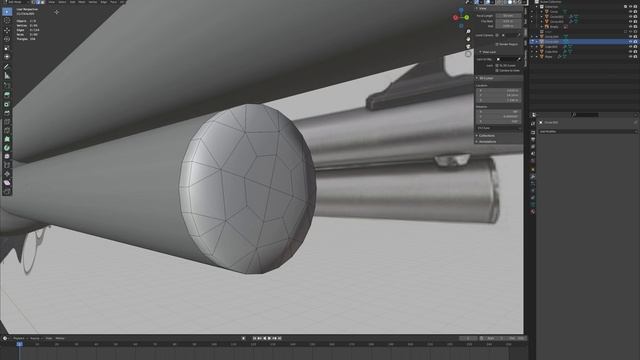The width and height of the screenshot is (640, 360).
Task: Click the viewport zoom magnifier gizmo
Action: pos(468,31)
